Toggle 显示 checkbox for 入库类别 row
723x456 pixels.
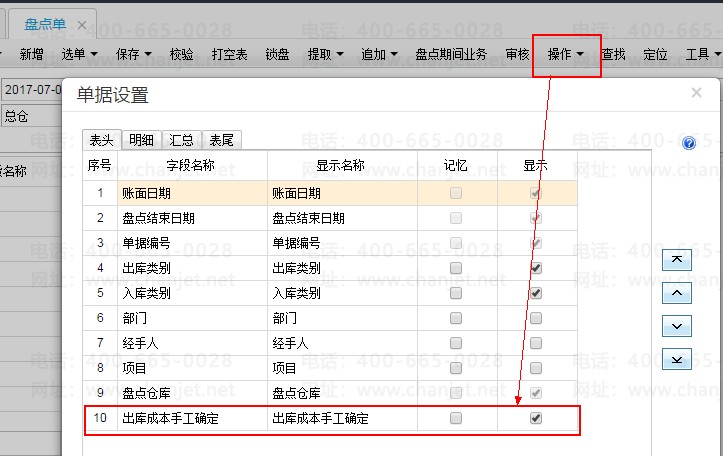coord(536,293)
